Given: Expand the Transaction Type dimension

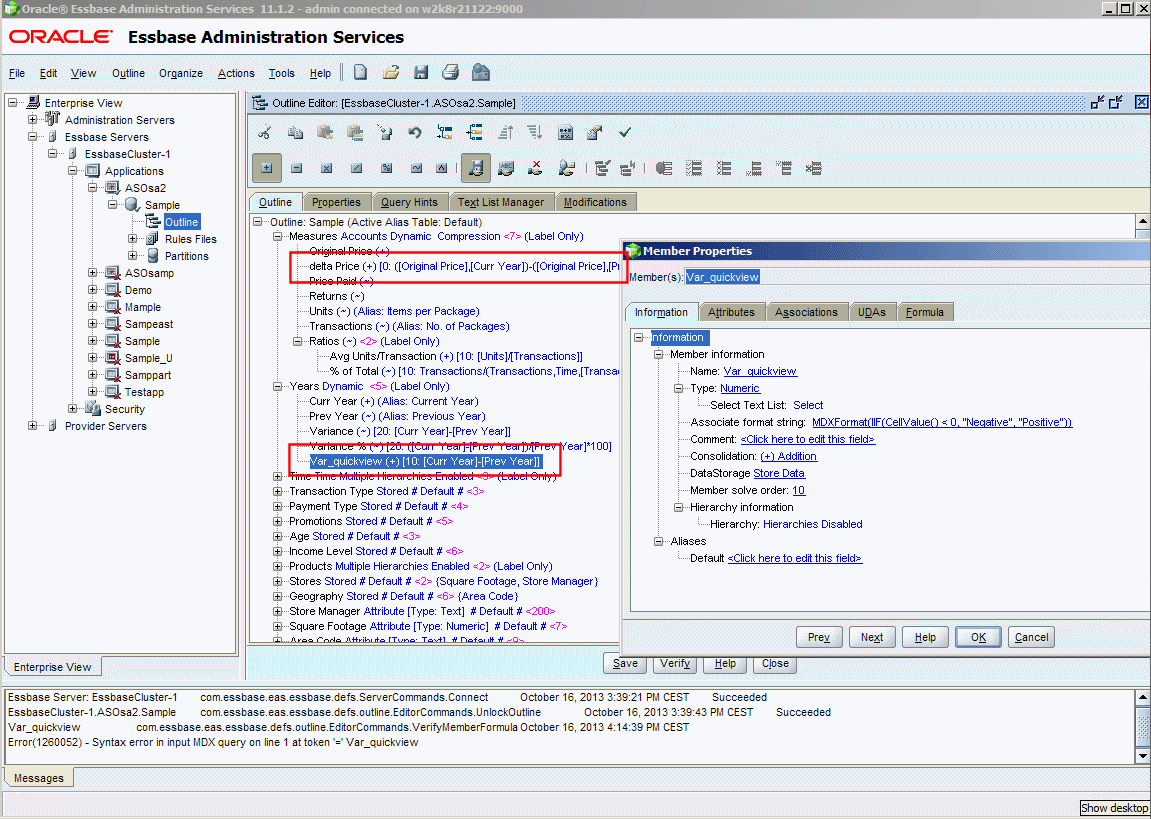Looking at the screenshot, I should pos(277,491).
